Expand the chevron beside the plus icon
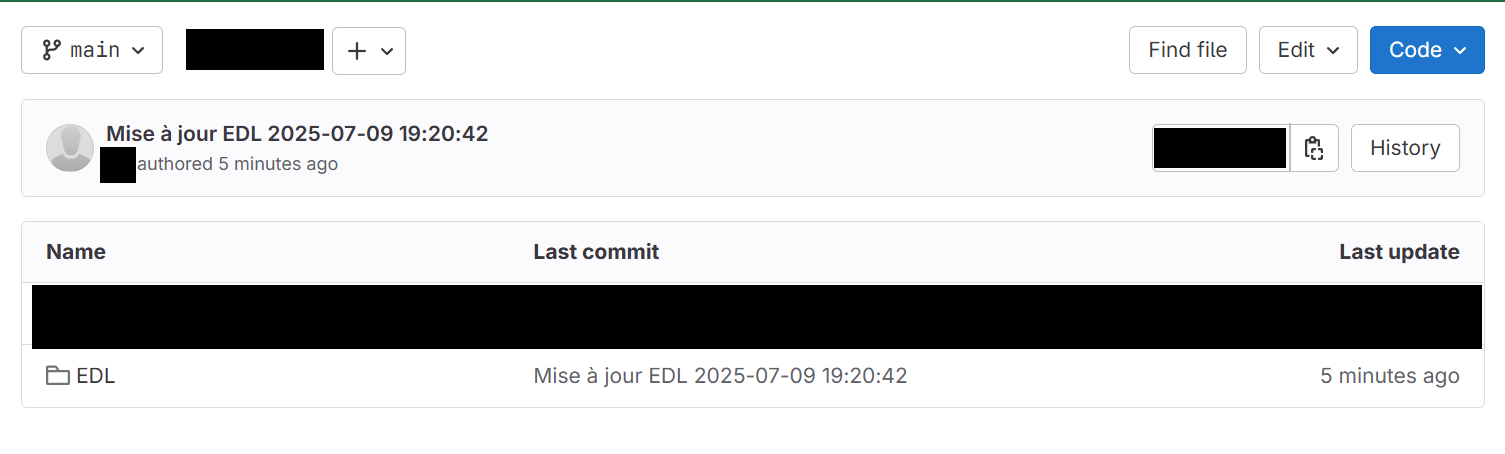Viewport: 1505px width, 454px height. click(387, 51)
